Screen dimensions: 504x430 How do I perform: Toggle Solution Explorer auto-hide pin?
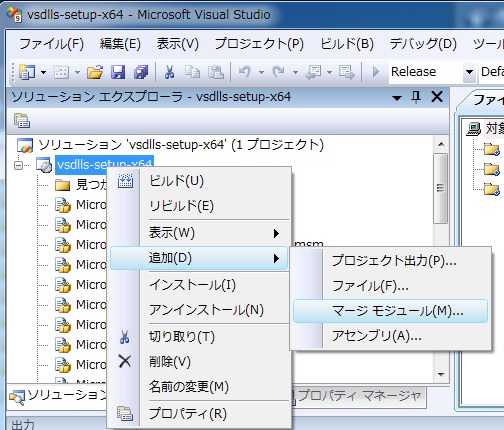pos(416,97)
